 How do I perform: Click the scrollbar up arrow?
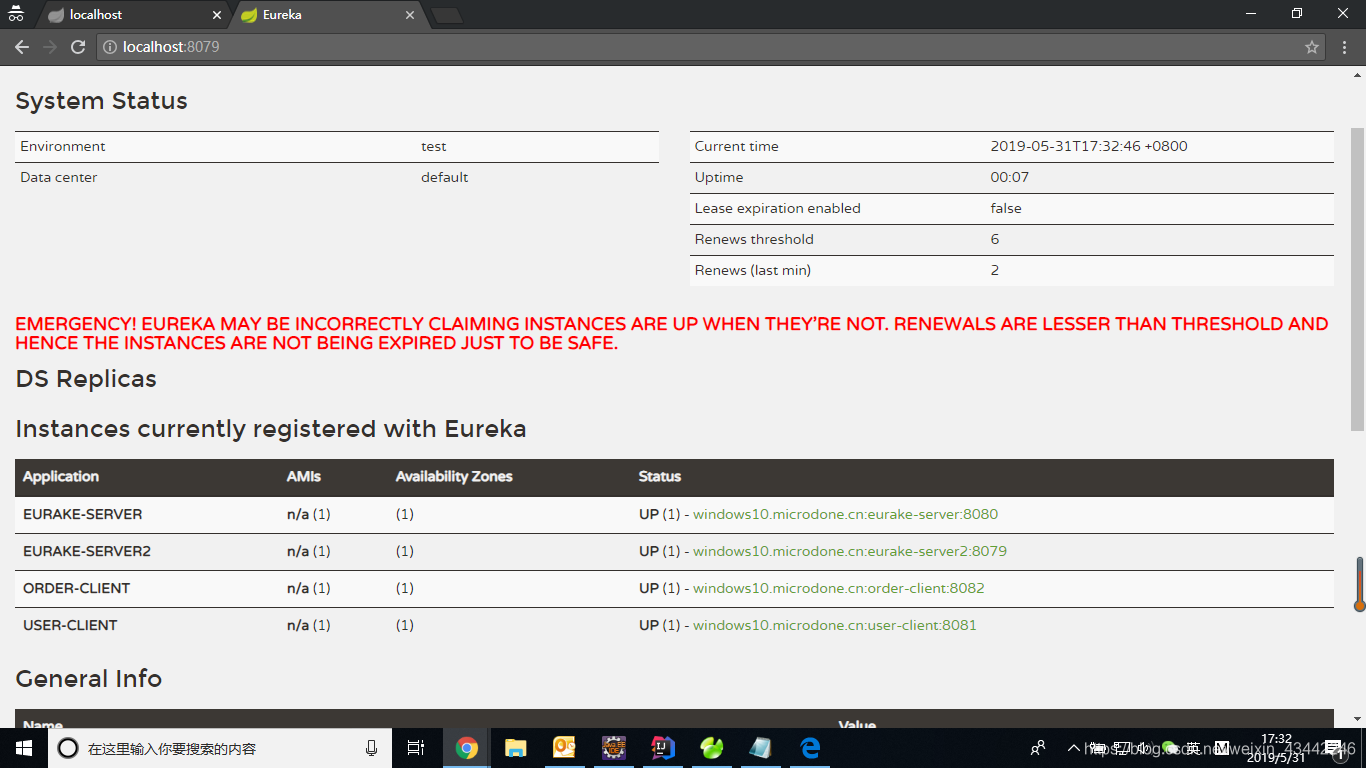[1357, 73]
